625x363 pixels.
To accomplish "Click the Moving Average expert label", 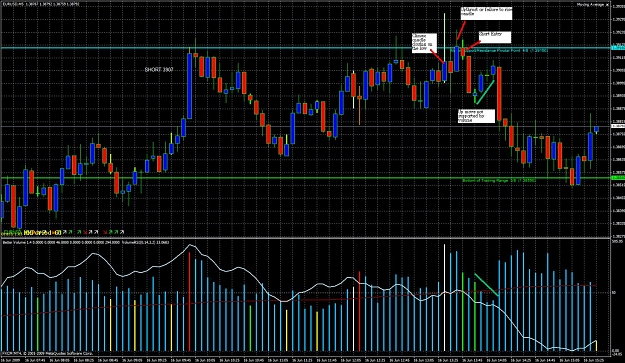I will pos(592,4).
